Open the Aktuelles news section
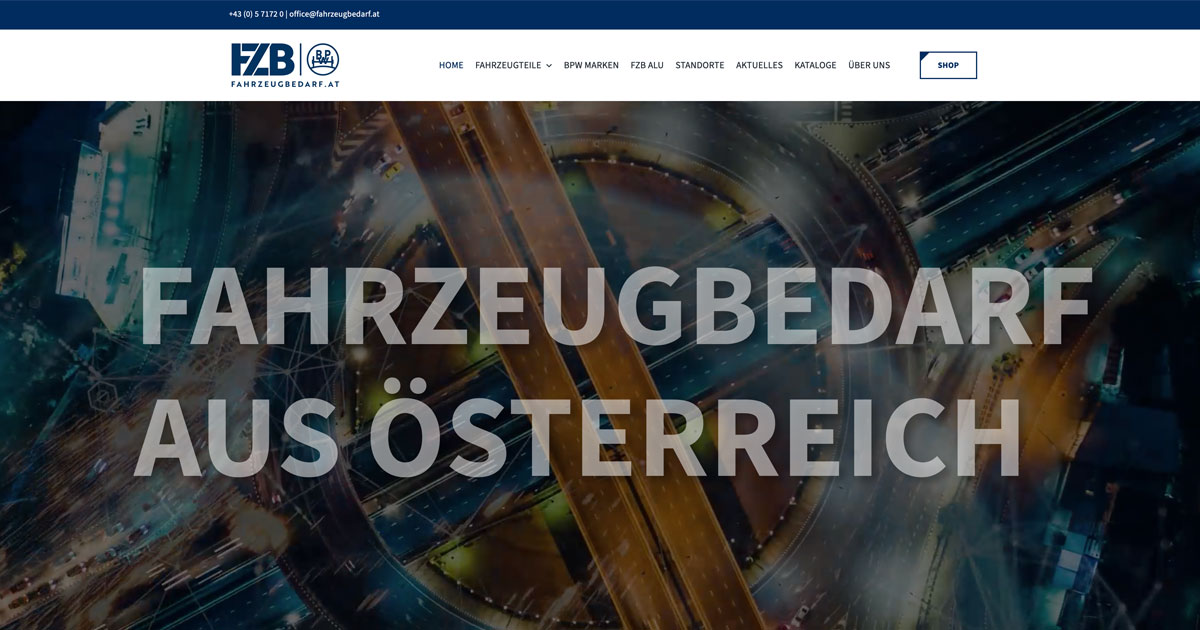The height and width of the screenshot is (630, 1200). click(x=759, y=65)
